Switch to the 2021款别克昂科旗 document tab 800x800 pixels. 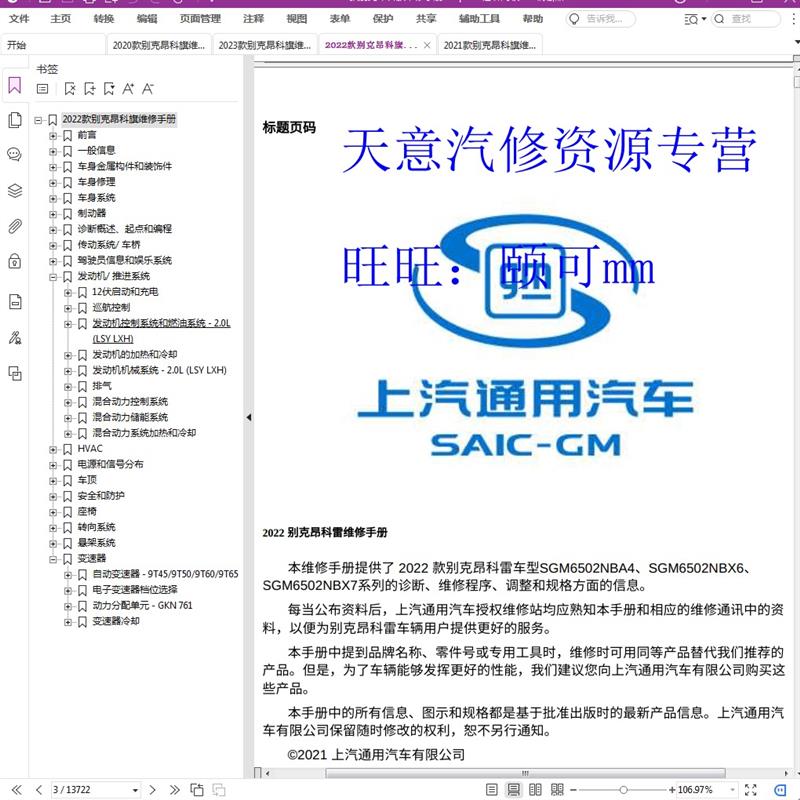pyautogui.click(x=490, y=45)
